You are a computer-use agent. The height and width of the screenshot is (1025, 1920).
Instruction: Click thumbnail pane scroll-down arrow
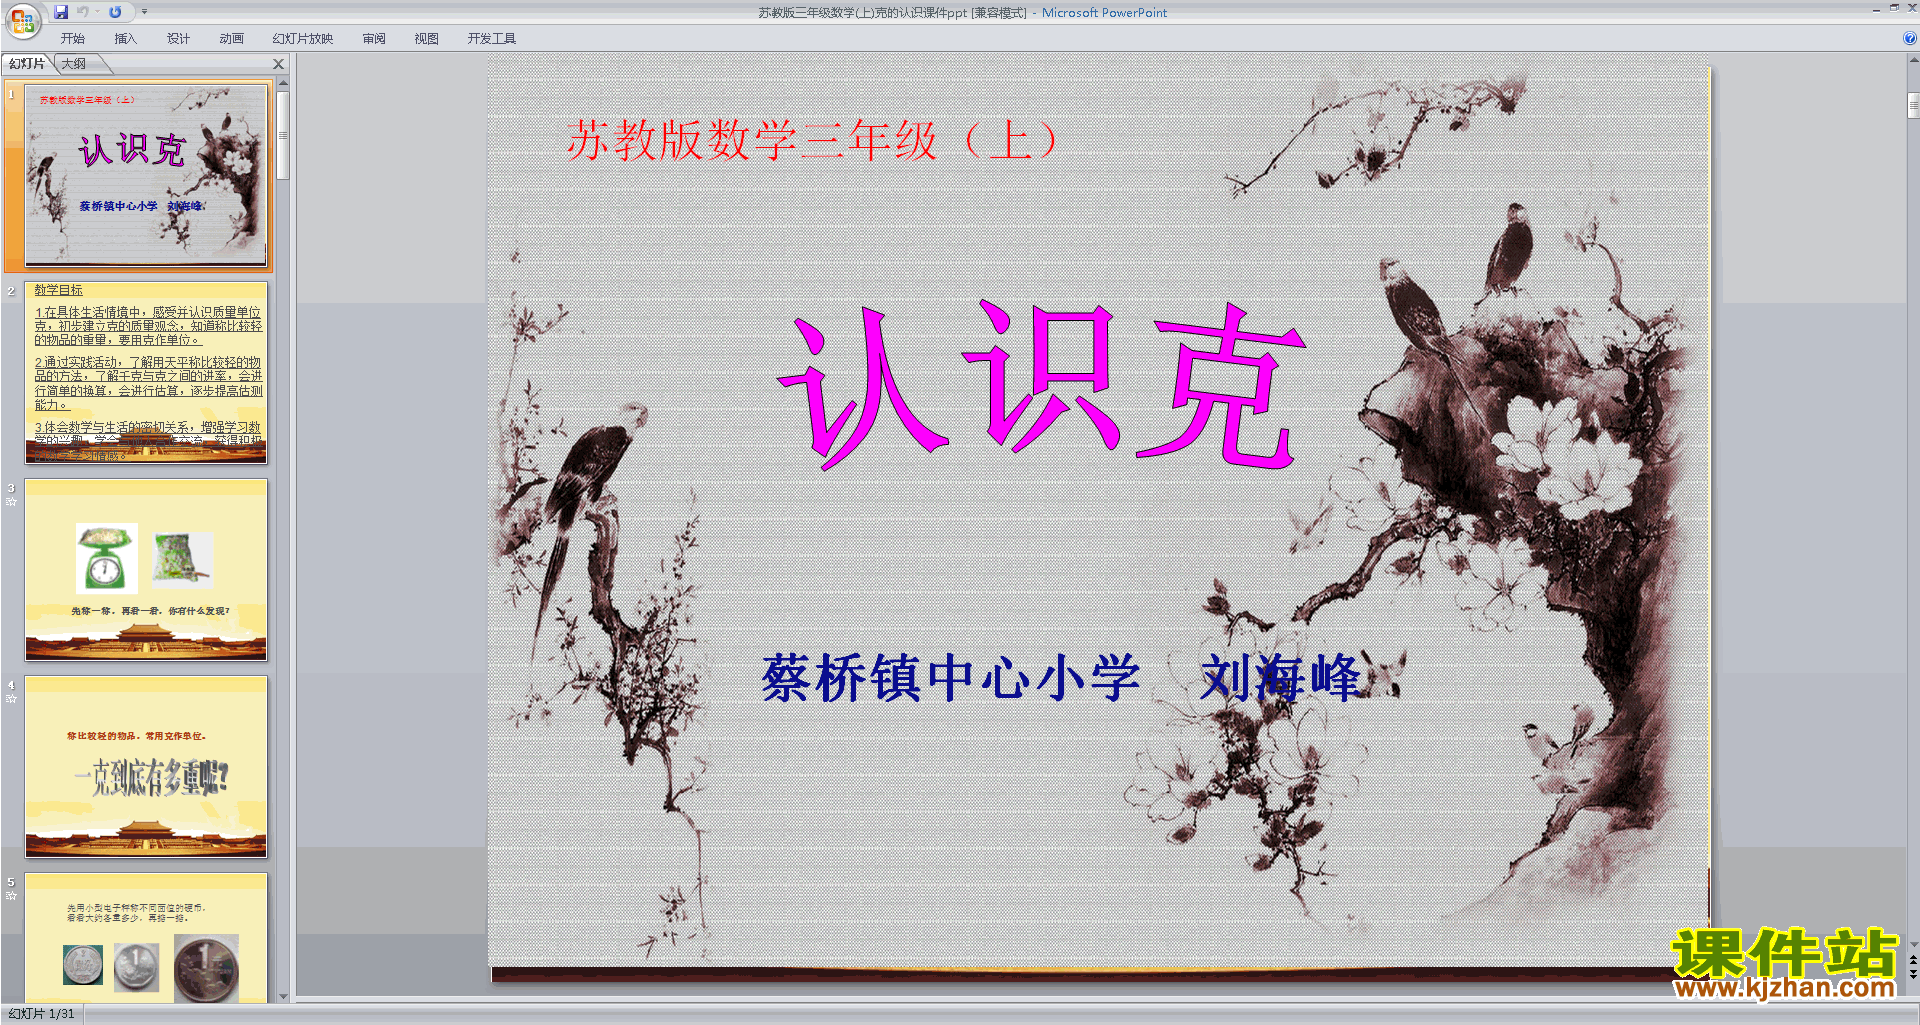(x=283, y=996)
